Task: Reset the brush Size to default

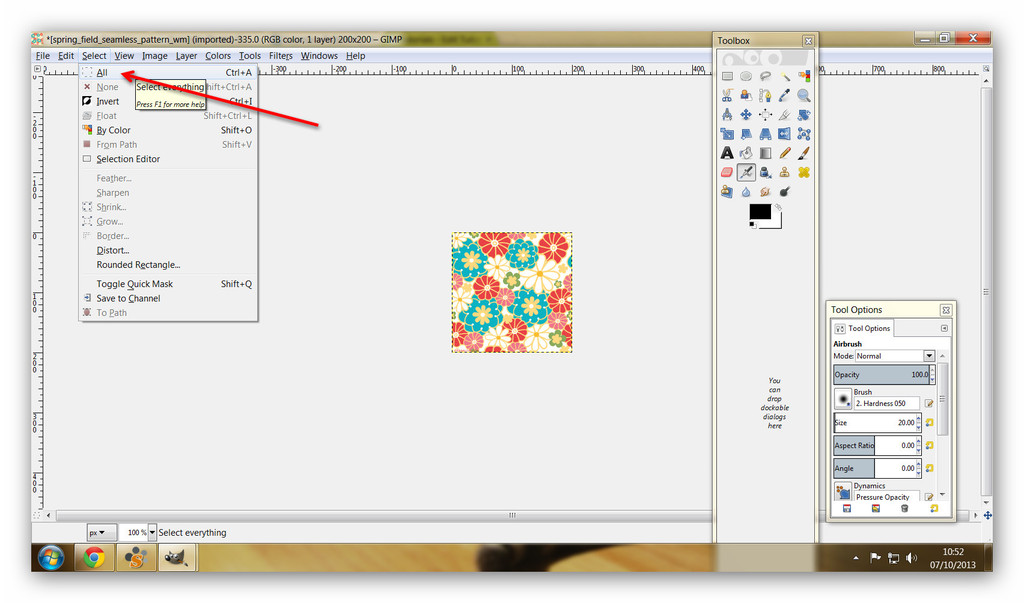Action: [x=929, y=423]
